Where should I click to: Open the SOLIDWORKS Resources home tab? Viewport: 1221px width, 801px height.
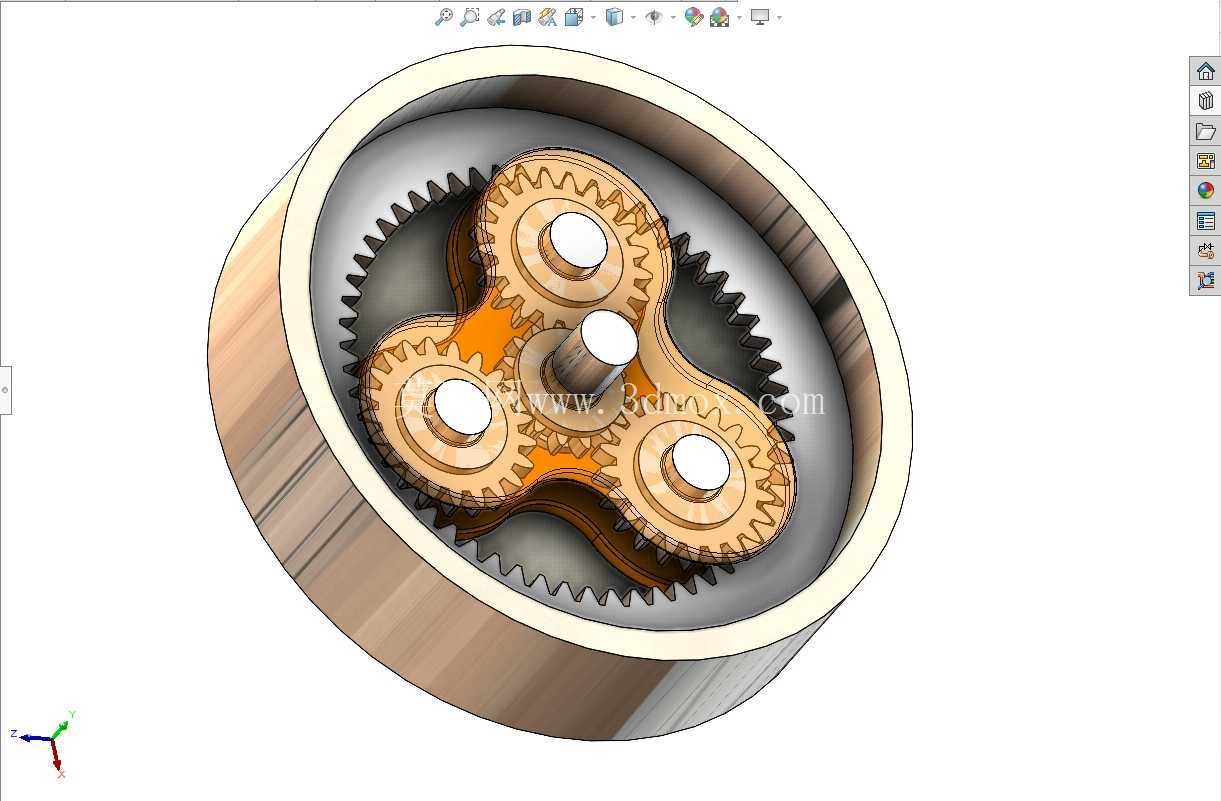(1205, 71)
